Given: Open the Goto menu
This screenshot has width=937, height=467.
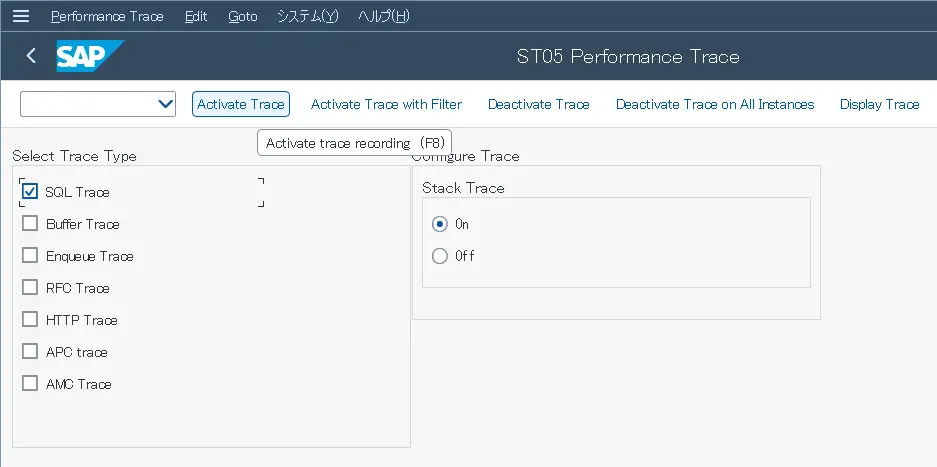Looking at the screenshot, I should click(243, 16).
